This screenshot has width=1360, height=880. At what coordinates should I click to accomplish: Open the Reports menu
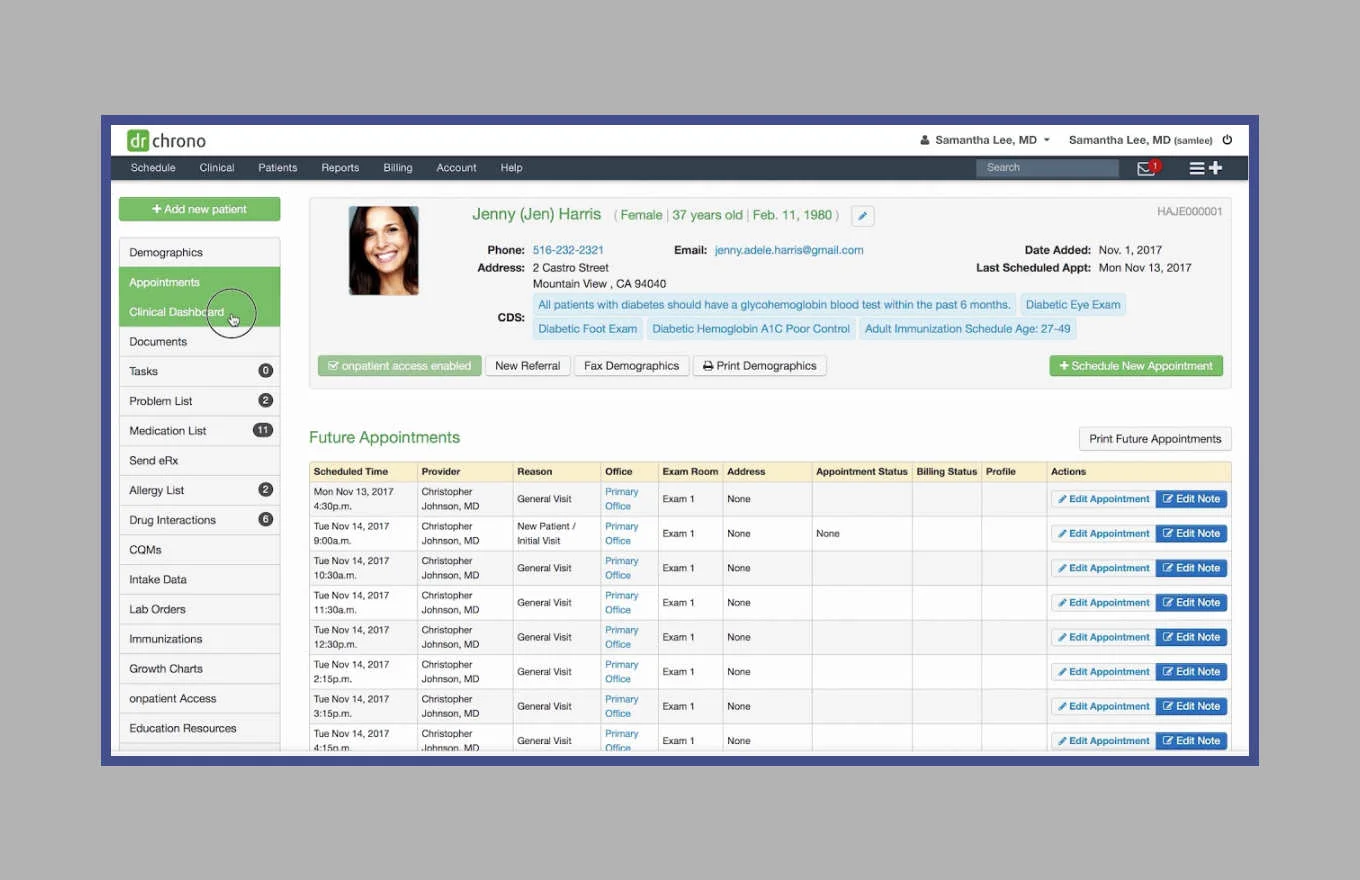pos(340,168)
